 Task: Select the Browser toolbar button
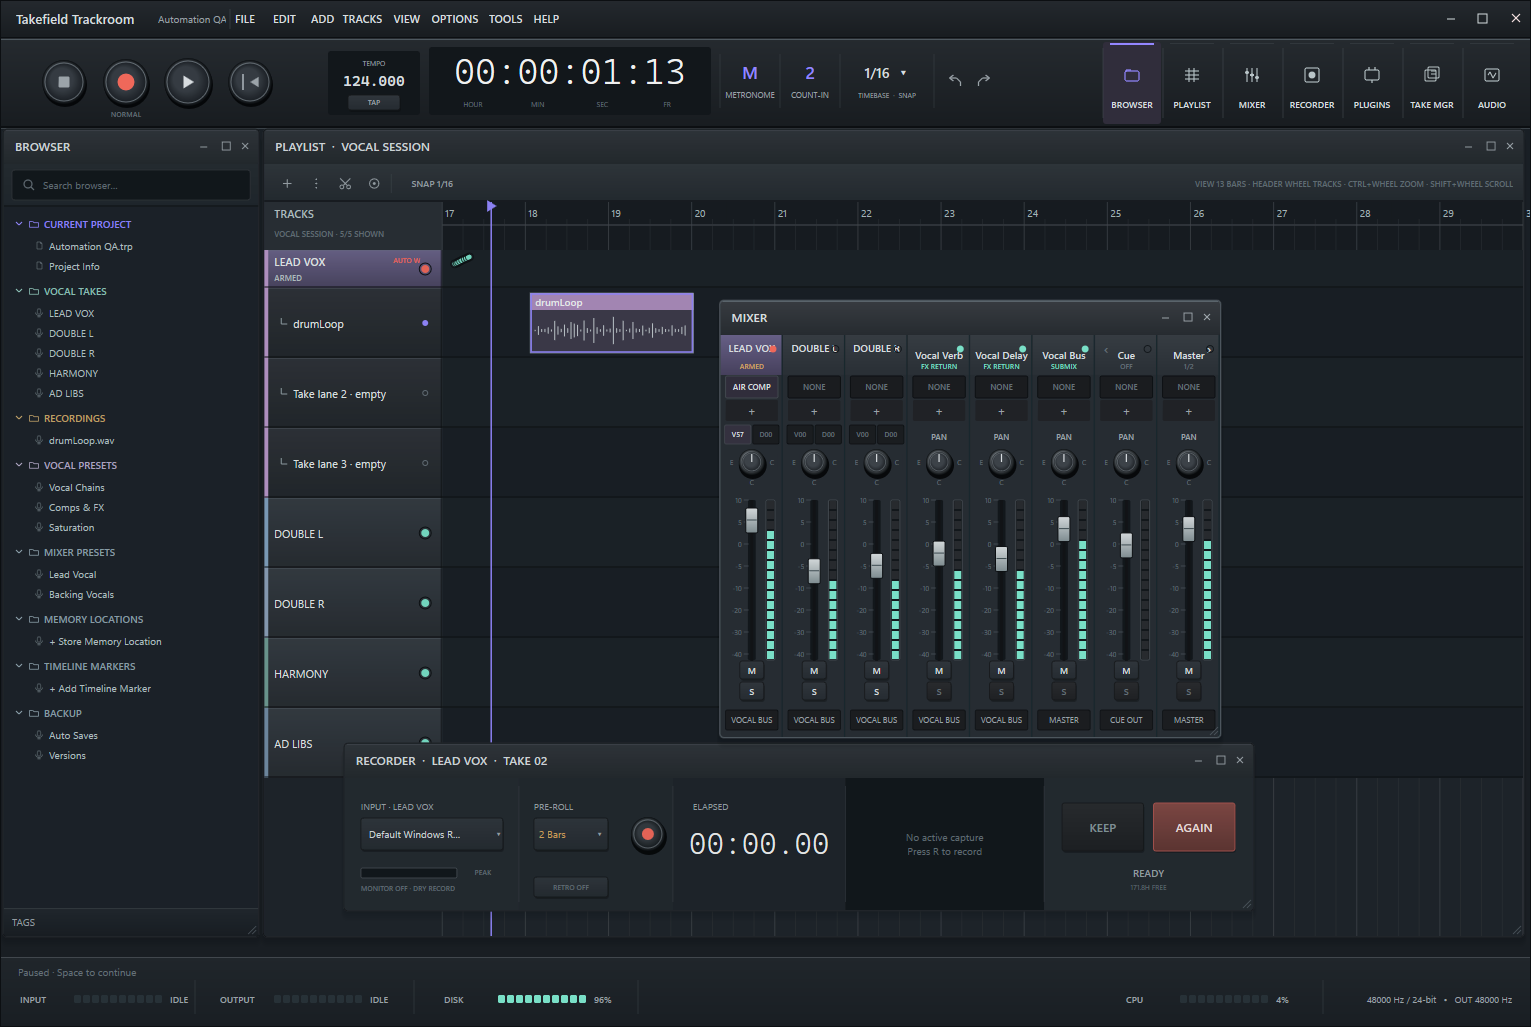pyautogui.click(x=1131, y=84)
